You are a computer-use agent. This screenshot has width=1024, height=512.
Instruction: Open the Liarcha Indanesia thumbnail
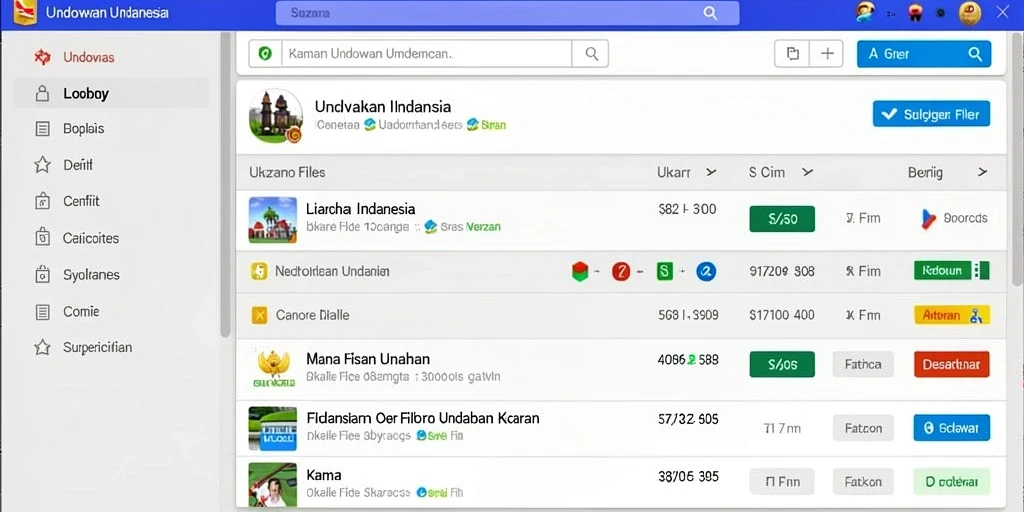click(x=272, y=220)
